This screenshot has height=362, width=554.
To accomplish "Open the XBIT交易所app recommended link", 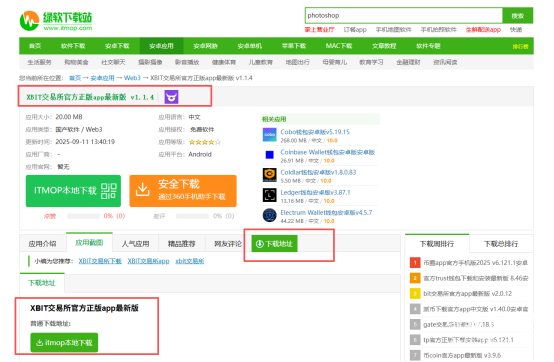I will (148, 261).
